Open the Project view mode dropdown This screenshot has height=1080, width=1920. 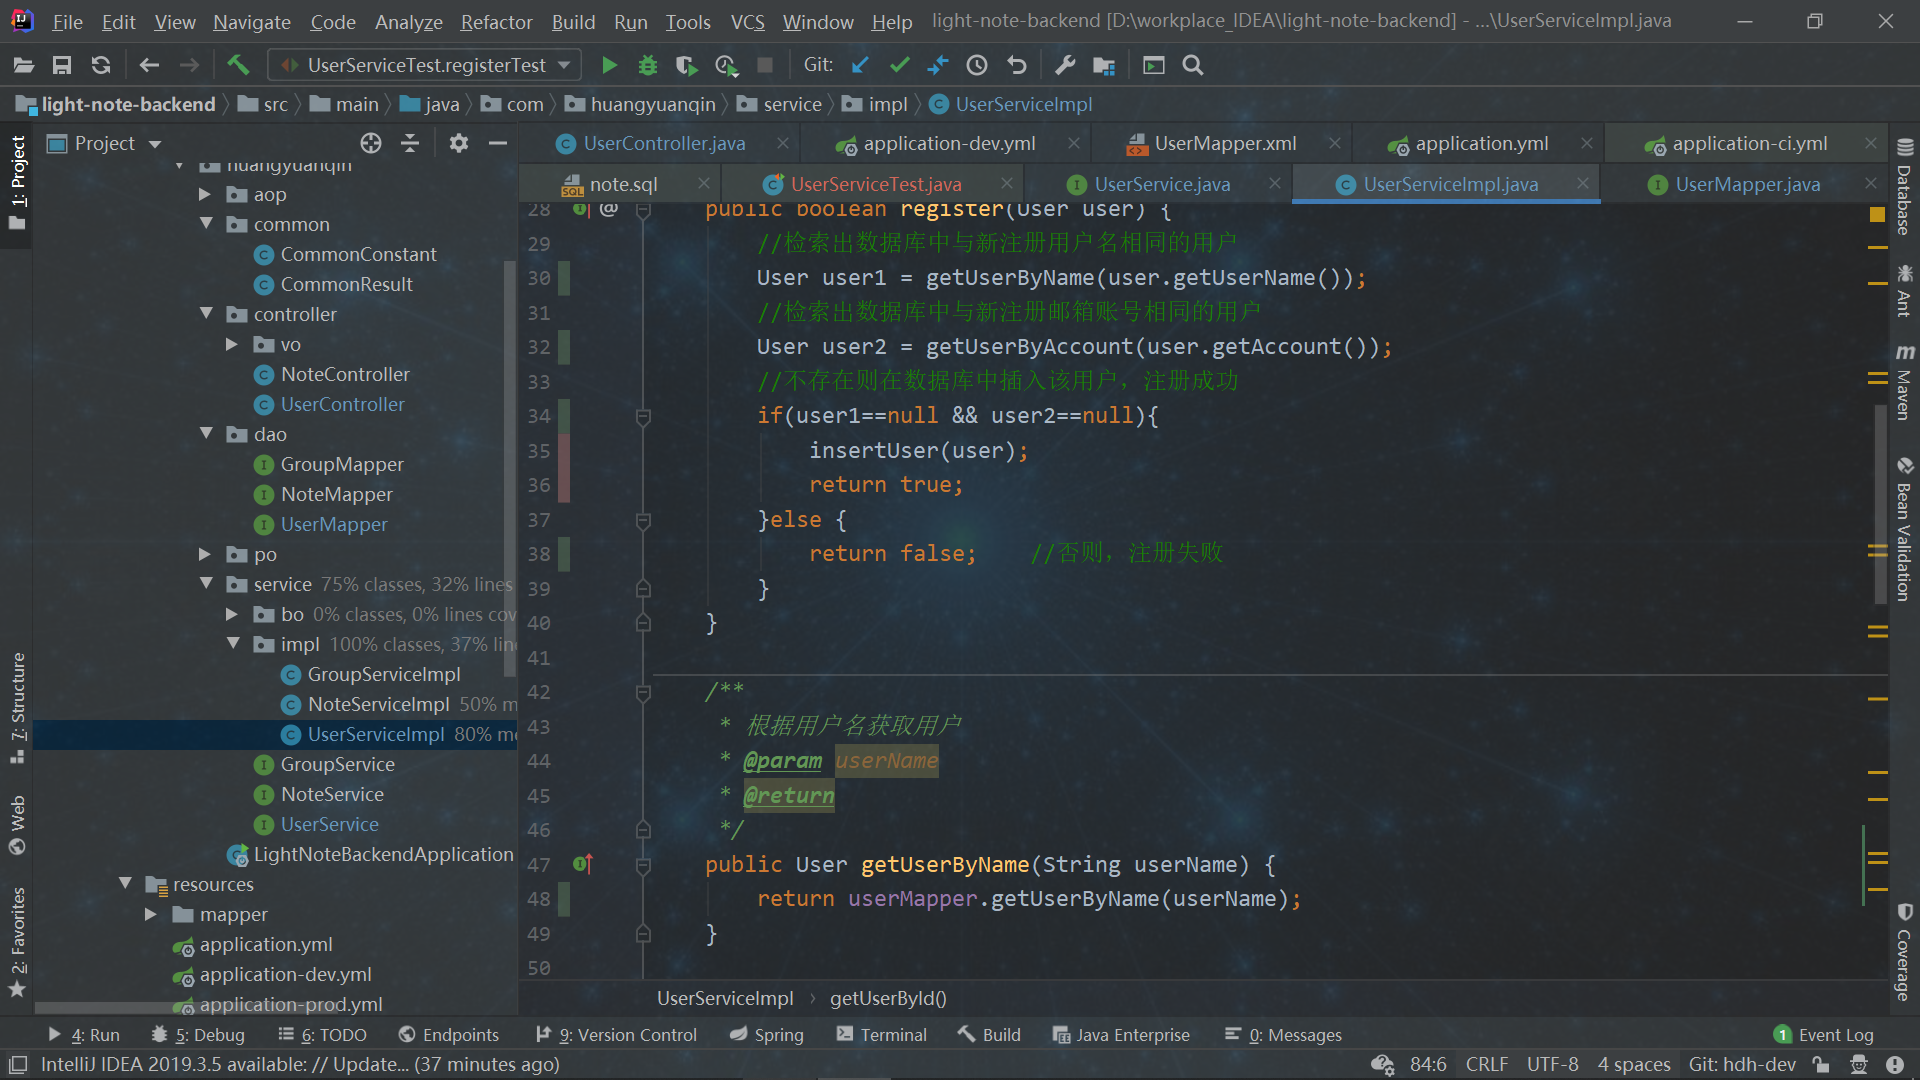click(155, 144)
